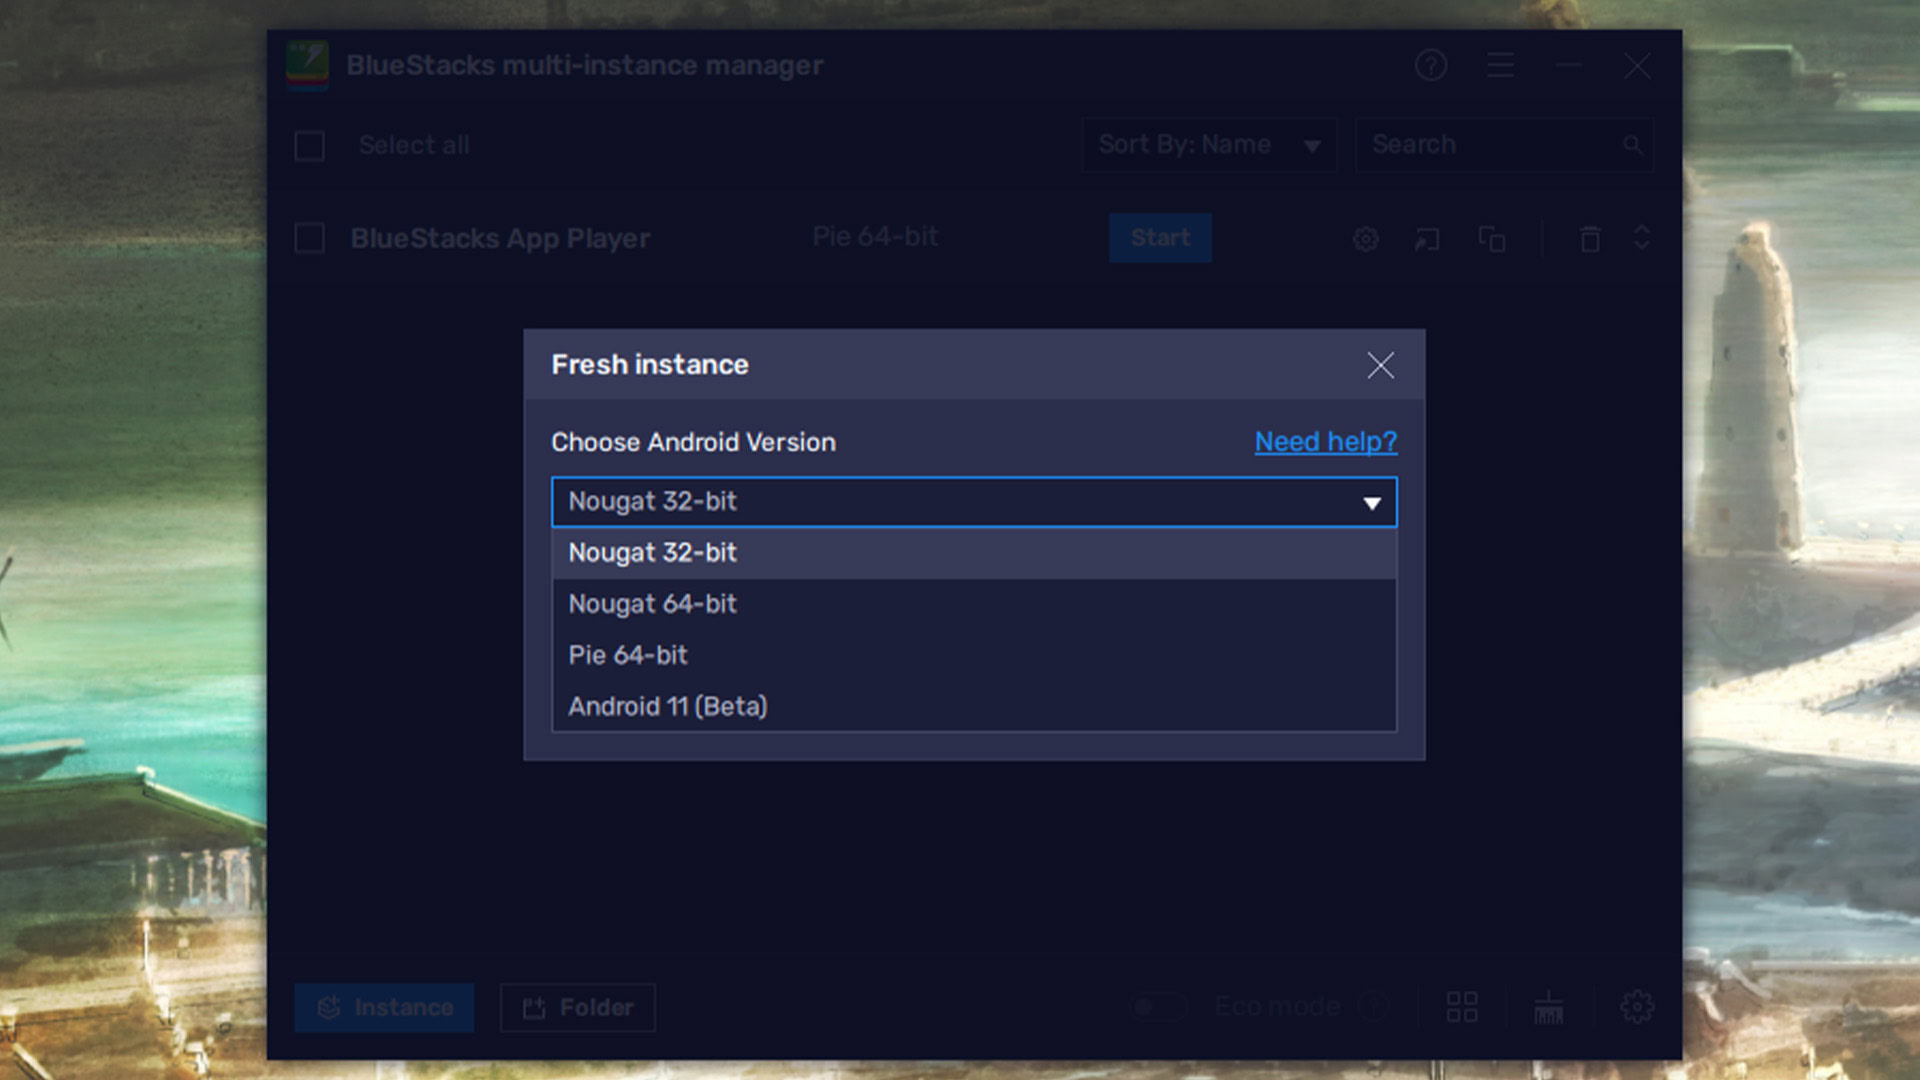Select the Nougat 32-bit option
The height and width of the screenshot is (1080, 1920).
pyautogui.click(x=973, y=553)
